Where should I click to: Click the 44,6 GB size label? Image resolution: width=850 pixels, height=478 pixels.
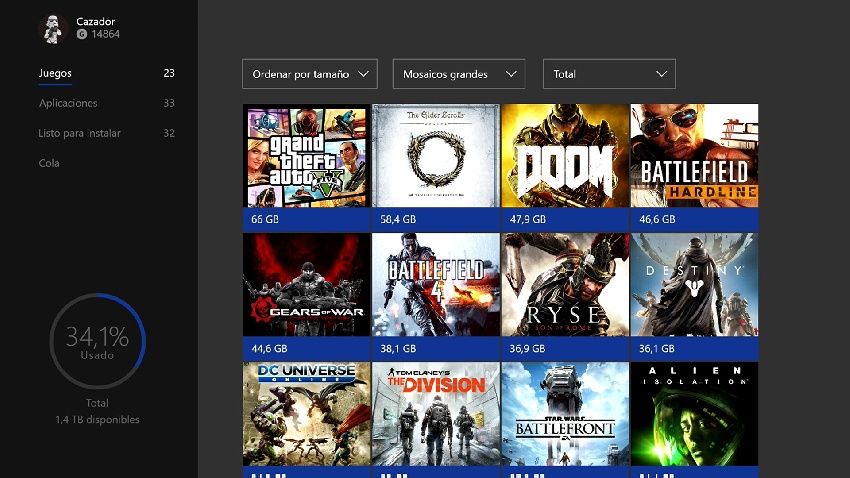point(269,348)
